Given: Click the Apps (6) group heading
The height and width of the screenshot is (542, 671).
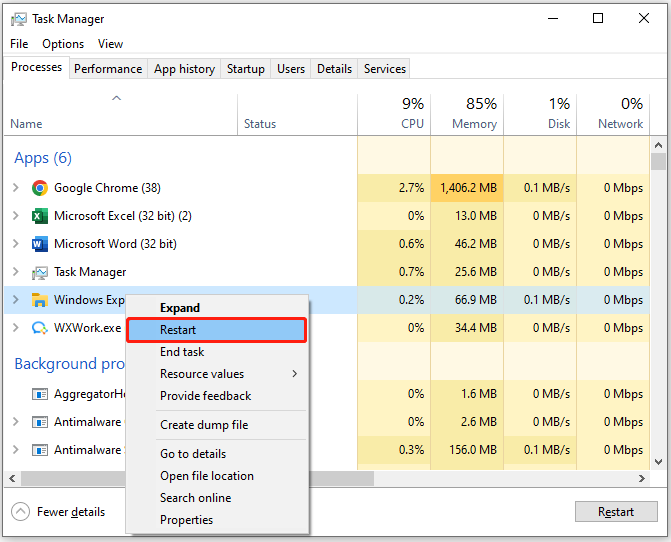Looking at the screenshot, I should coord(43,158).
